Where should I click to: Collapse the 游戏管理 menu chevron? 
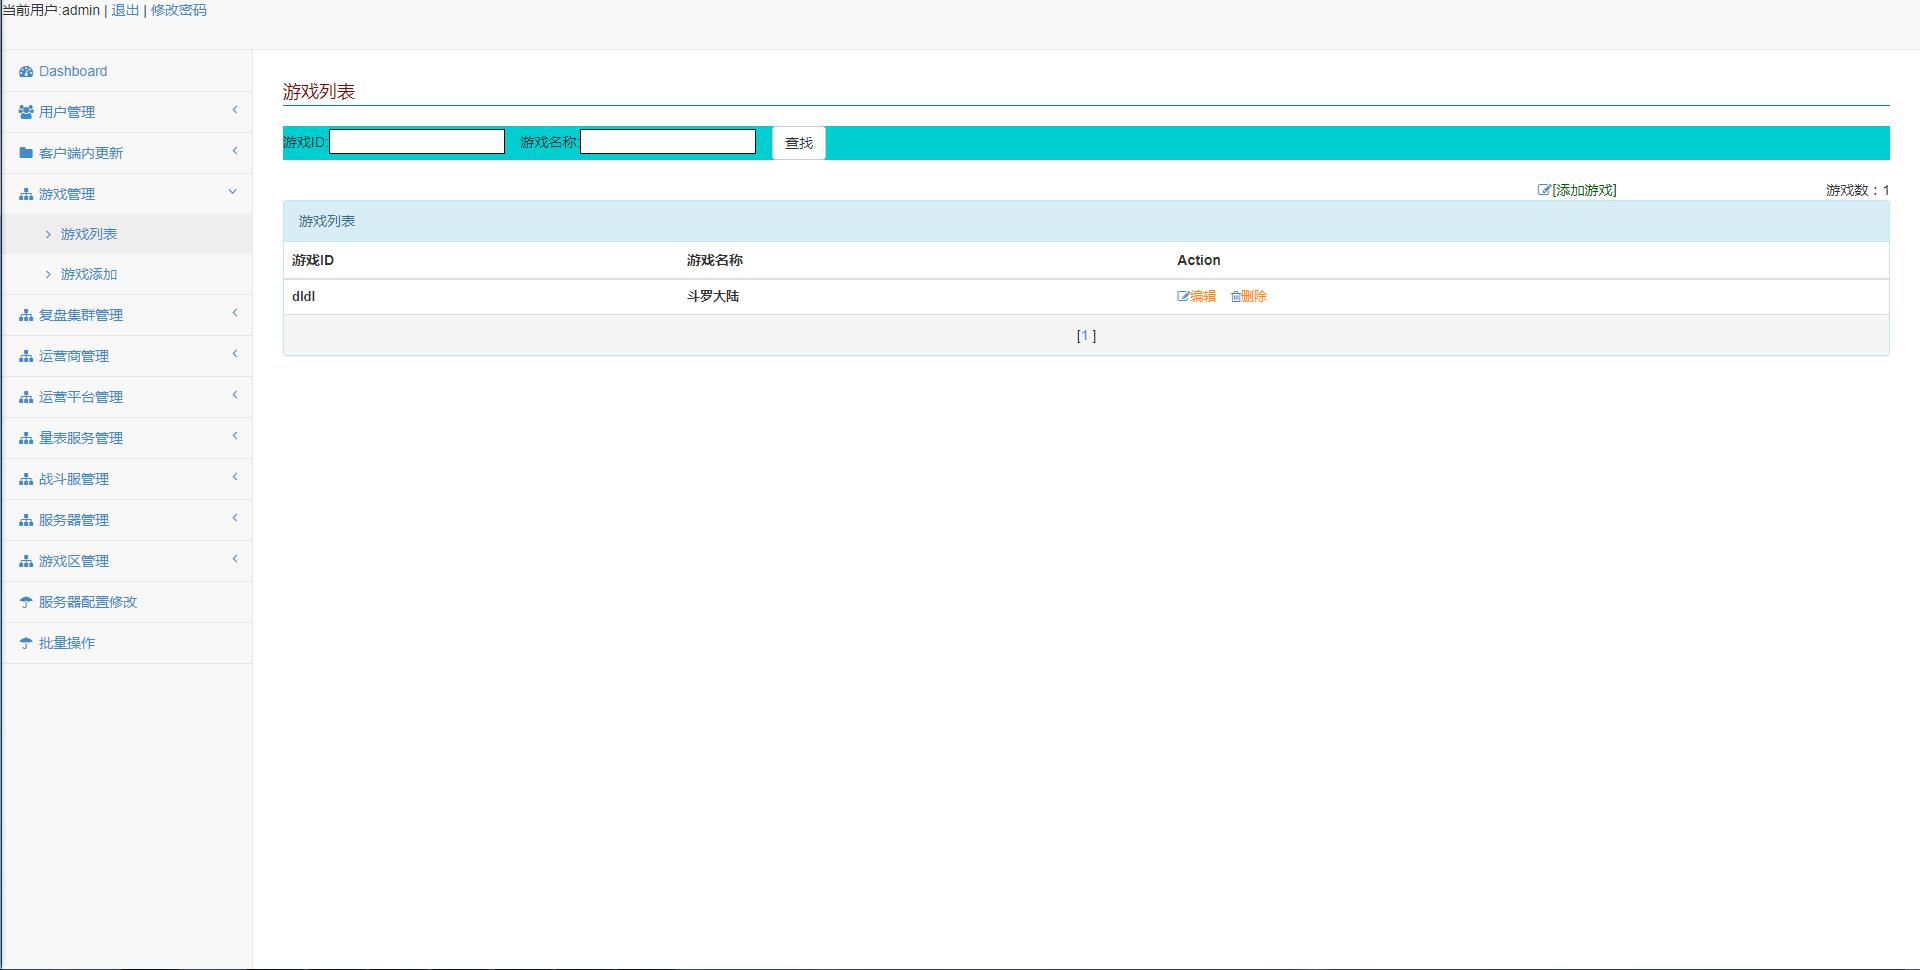point(233,192)
